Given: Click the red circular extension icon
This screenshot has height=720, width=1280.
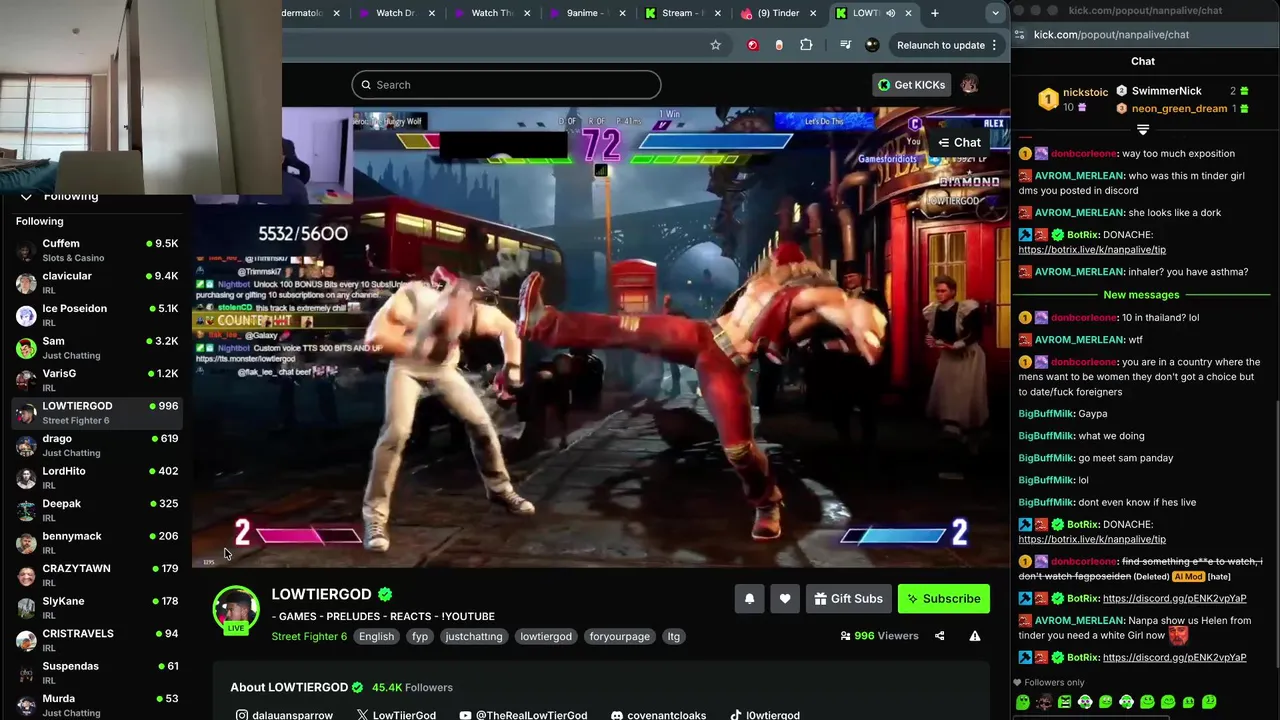Looking at the screenshot, I should [753, 45].
